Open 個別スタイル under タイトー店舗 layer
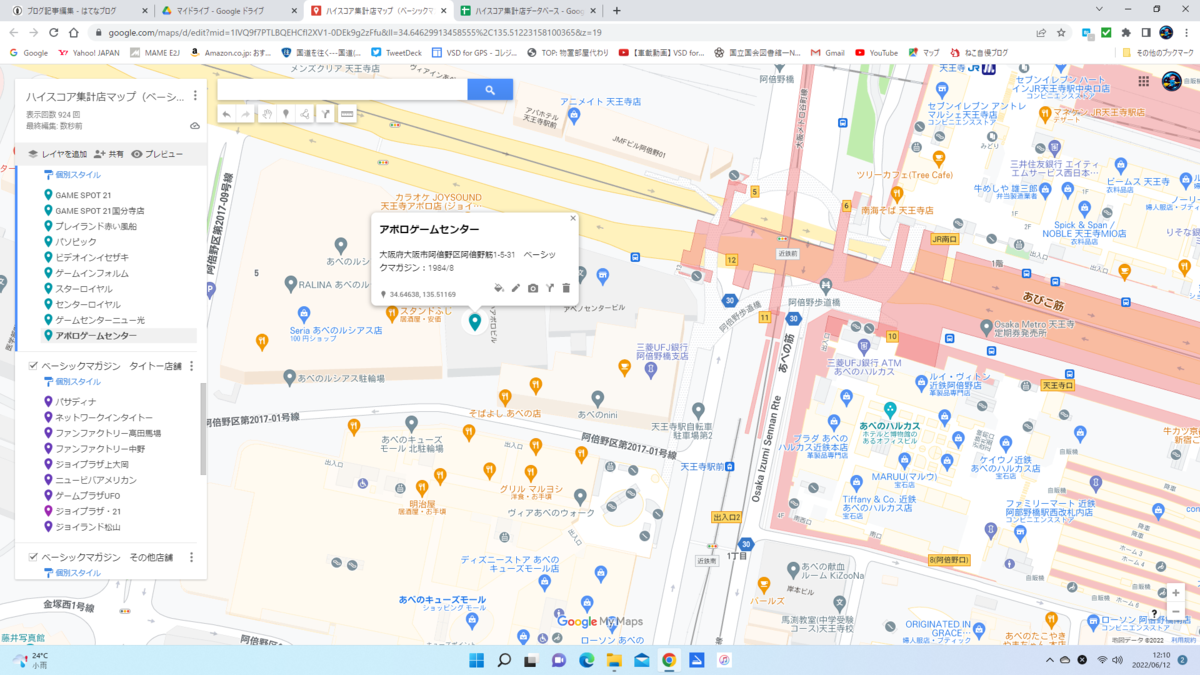 72,382
